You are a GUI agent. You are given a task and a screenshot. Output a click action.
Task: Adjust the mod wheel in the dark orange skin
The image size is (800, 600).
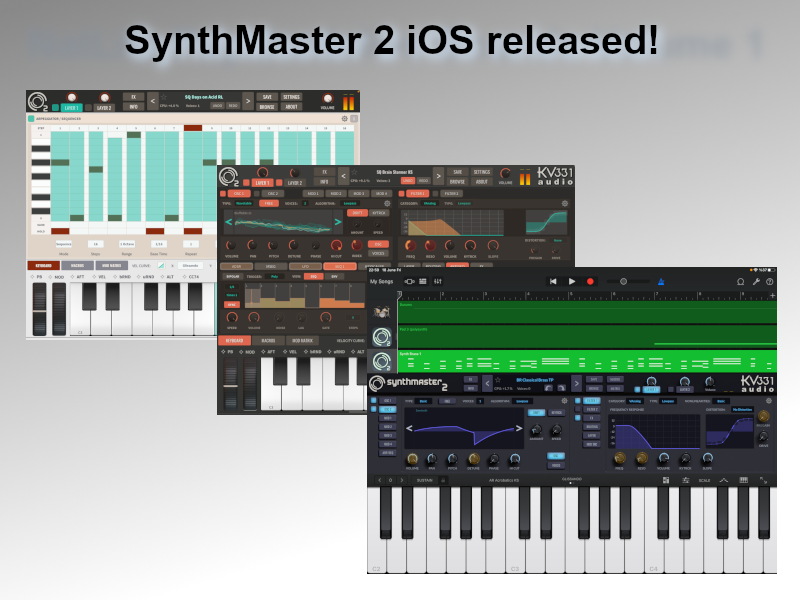(250, 384)
